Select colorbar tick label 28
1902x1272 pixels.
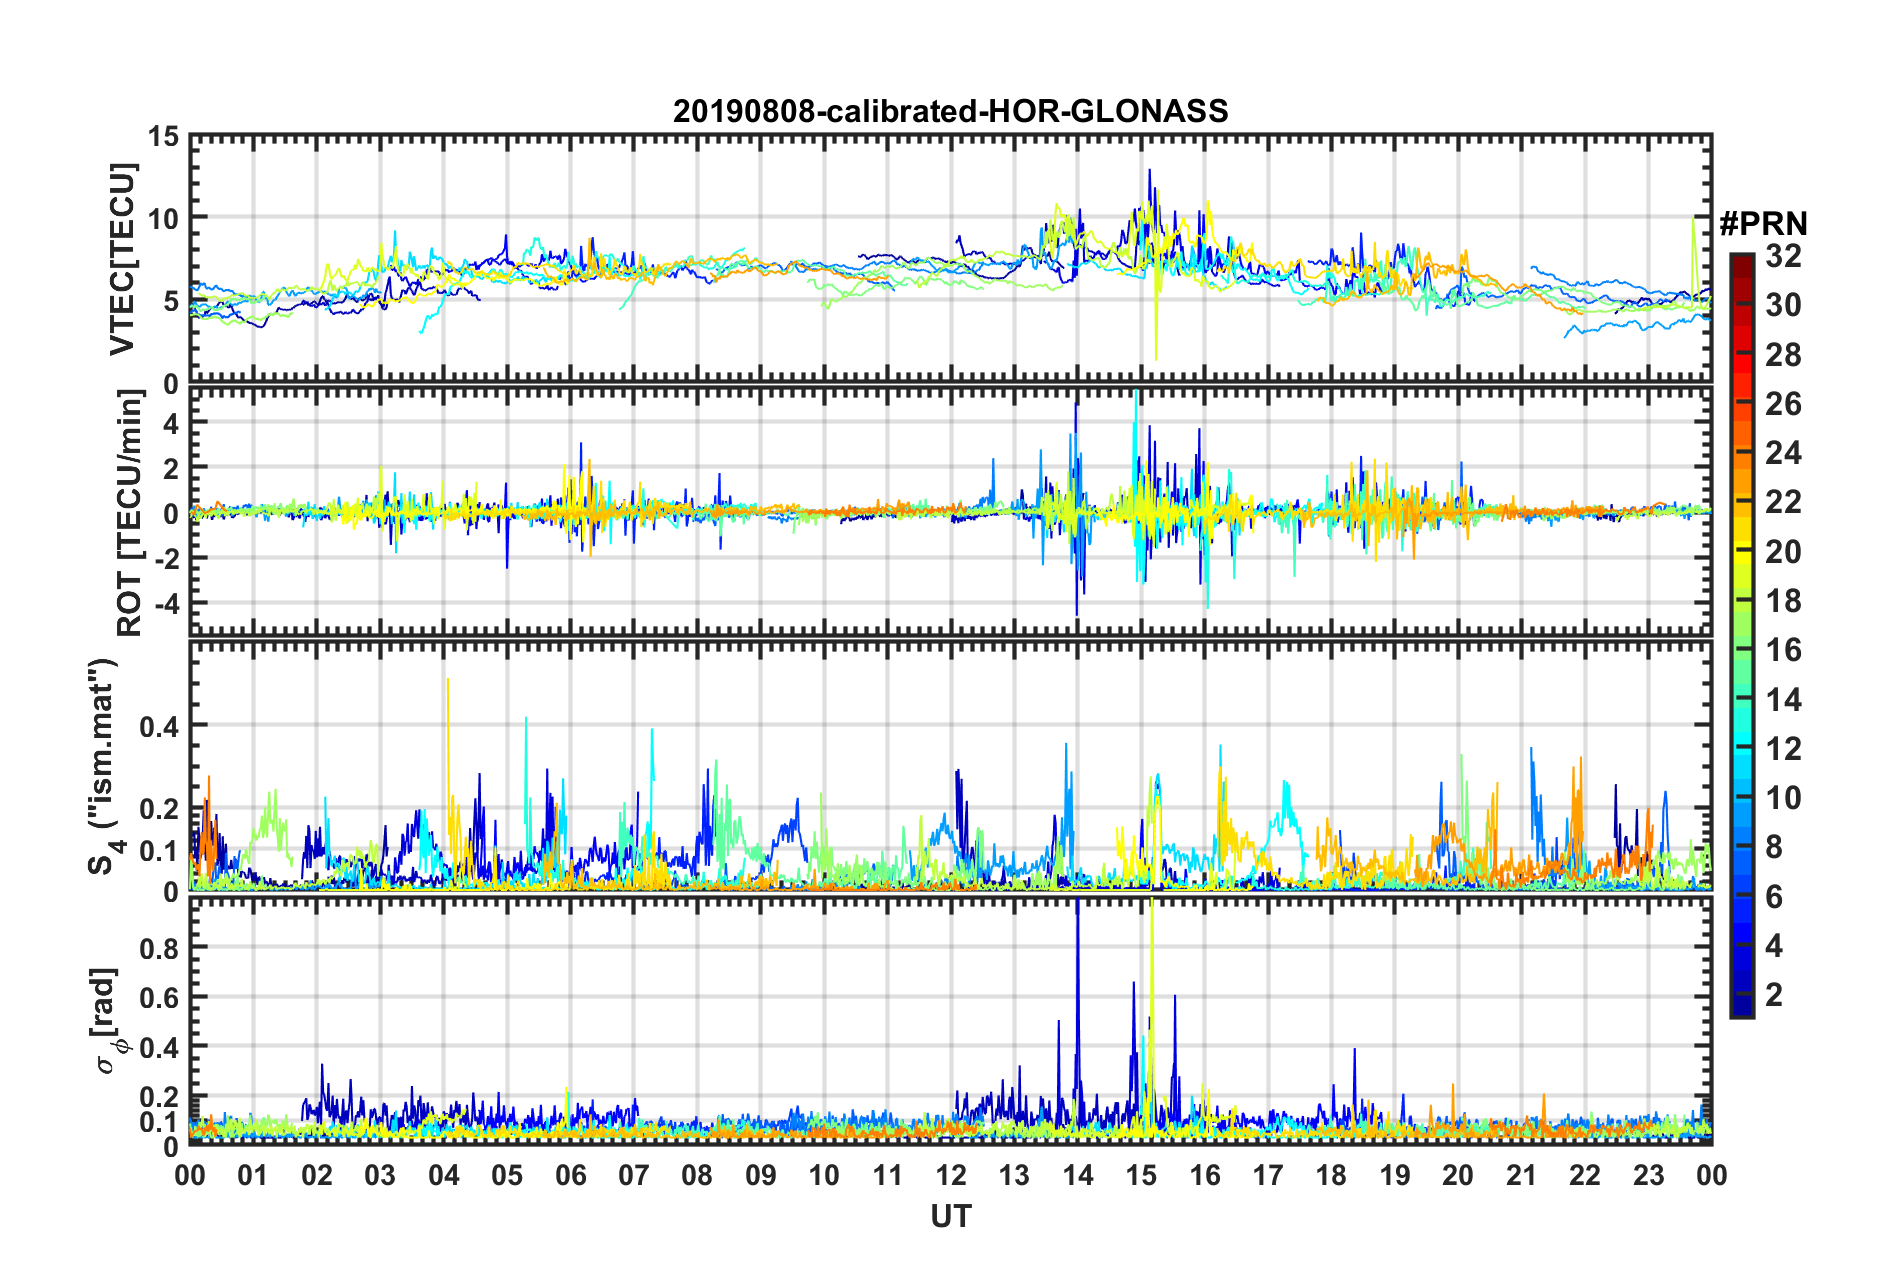point(1783,355)
